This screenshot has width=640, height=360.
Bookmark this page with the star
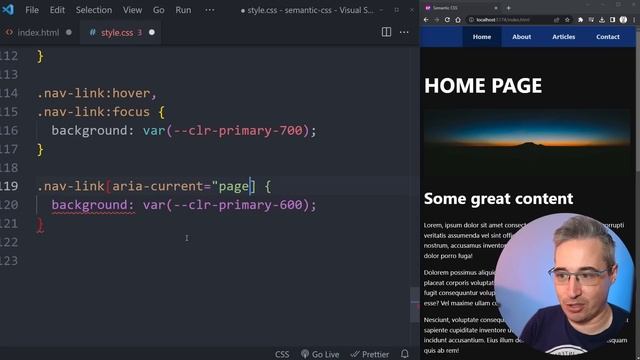(x=567, y=20)
